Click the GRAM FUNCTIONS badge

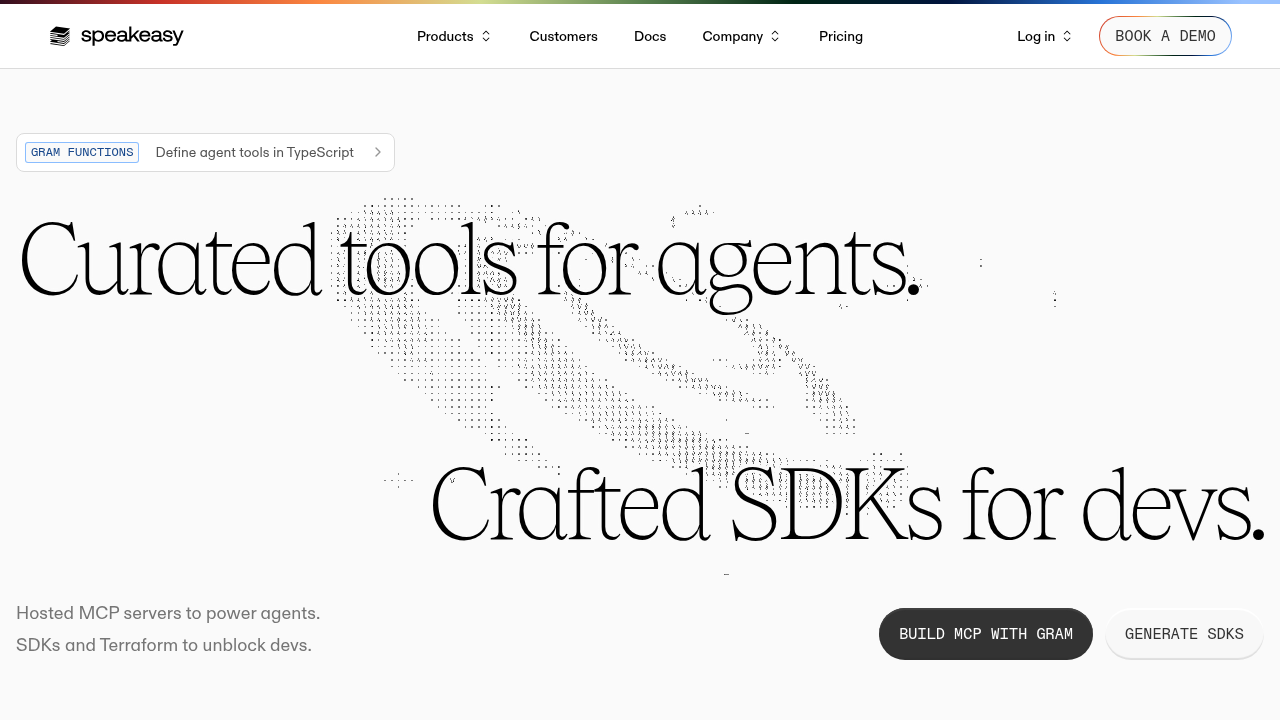pyautogui.click(x=82, y=152)
